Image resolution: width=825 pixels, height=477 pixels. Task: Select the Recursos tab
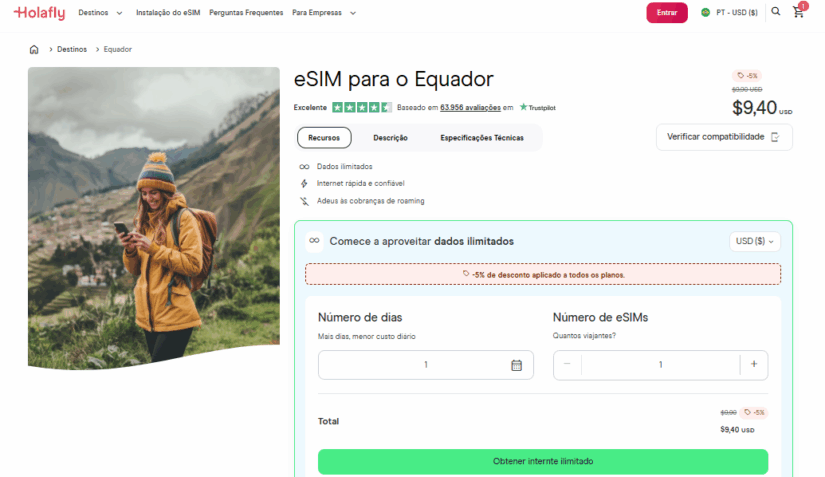324,138
